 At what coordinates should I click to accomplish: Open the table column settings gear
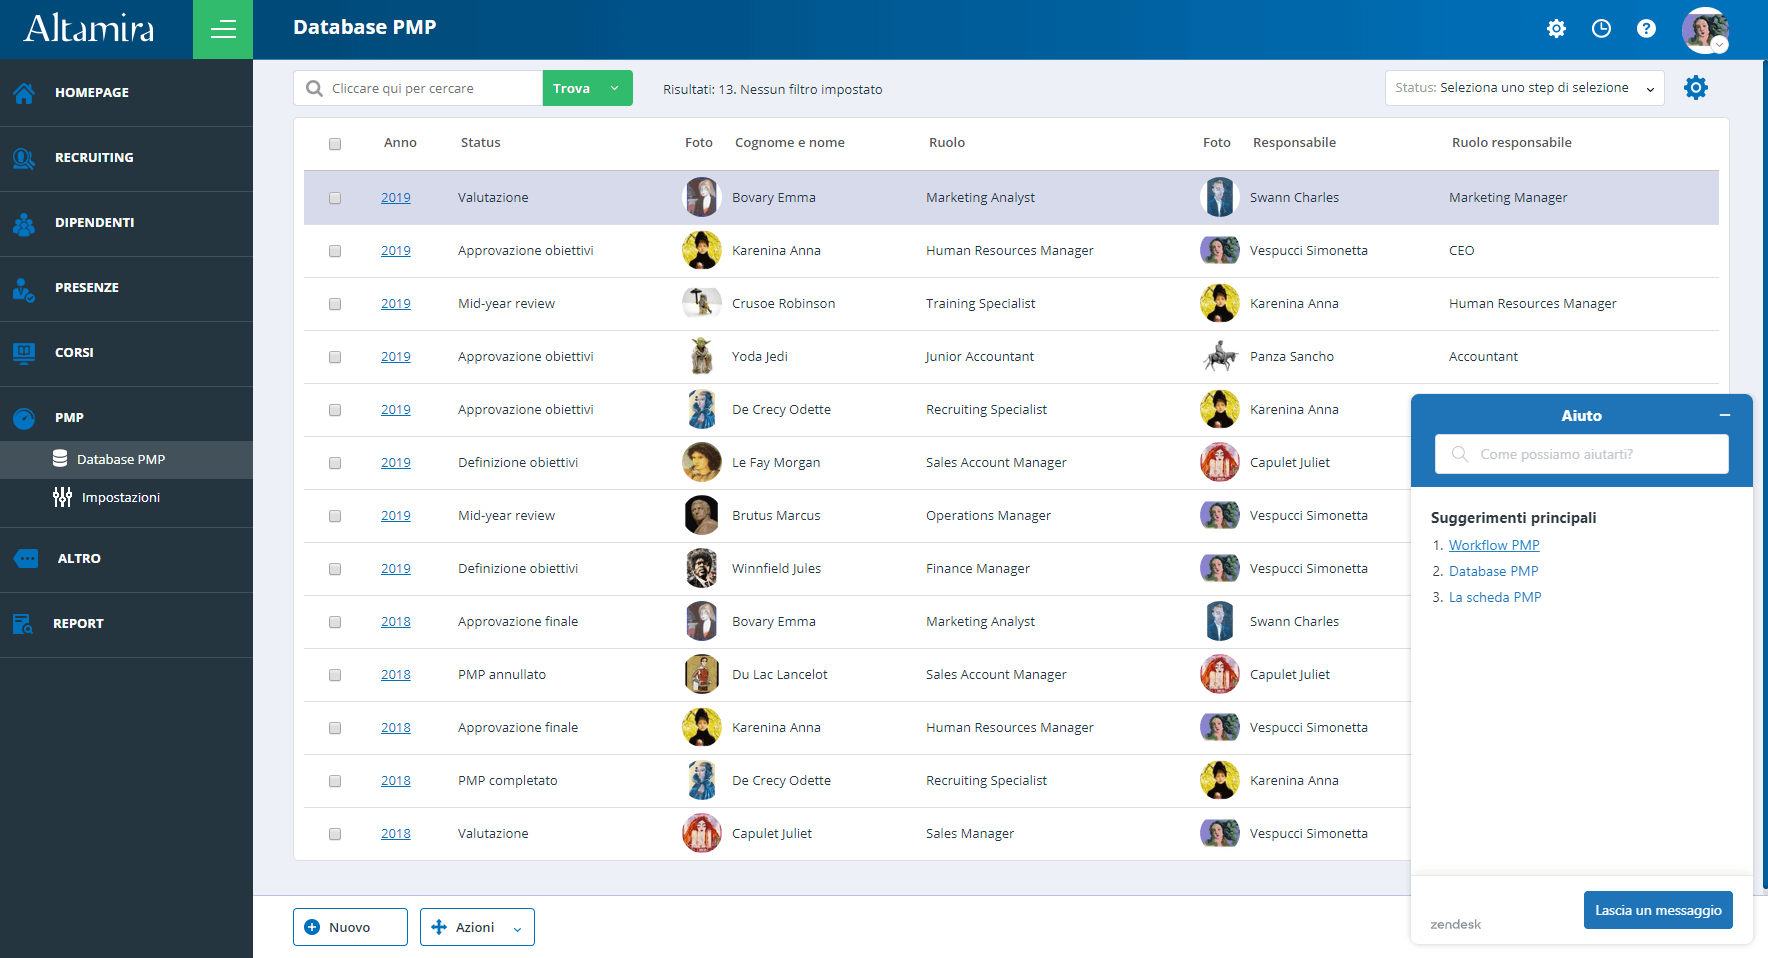(1696, 87)
